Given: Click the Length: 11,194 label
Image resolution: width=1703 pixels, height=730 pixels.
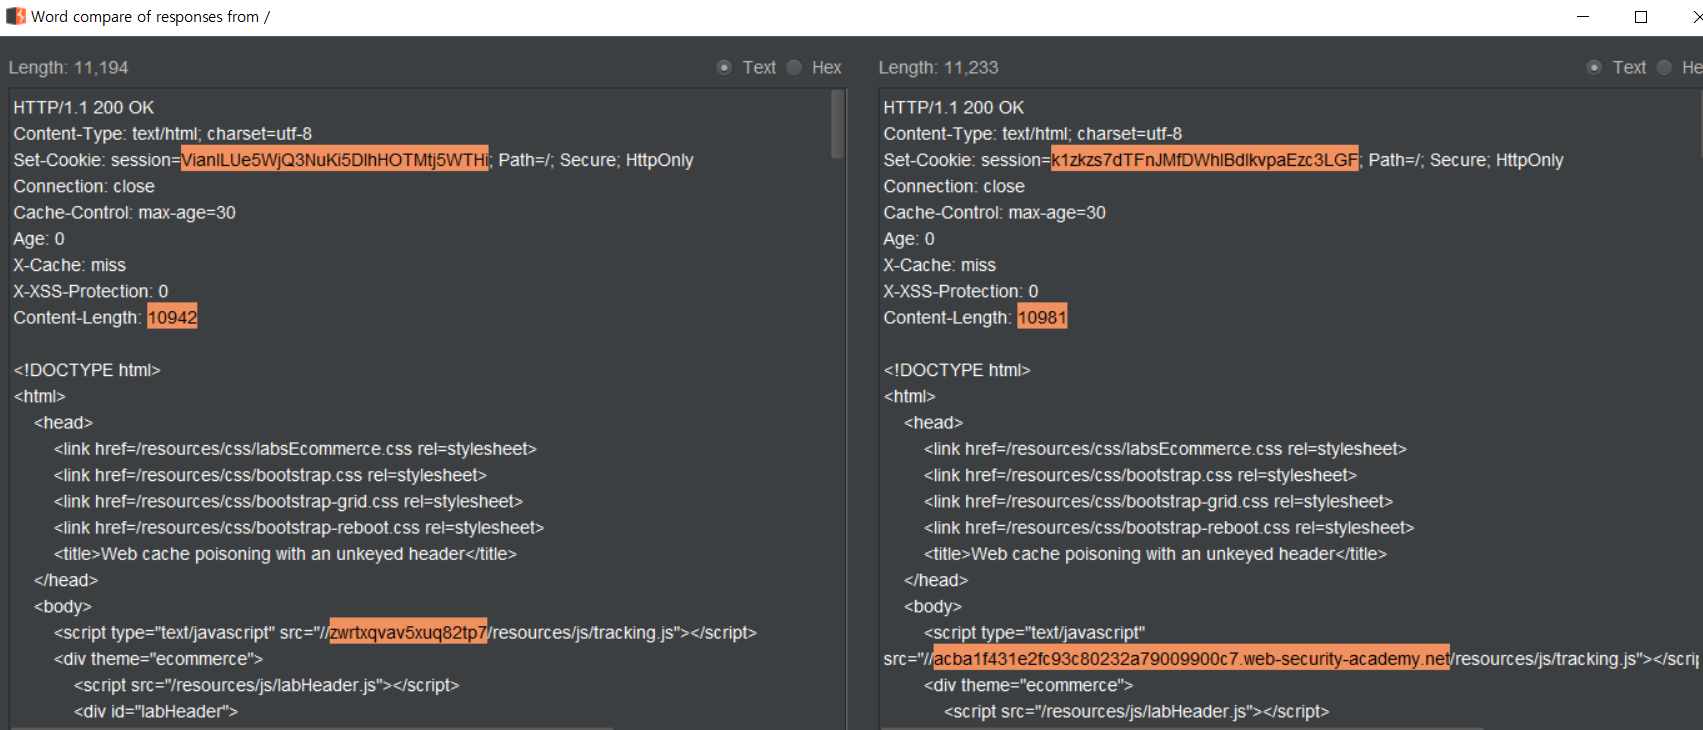Looking at the screenshot, I should tap(68, 67).
